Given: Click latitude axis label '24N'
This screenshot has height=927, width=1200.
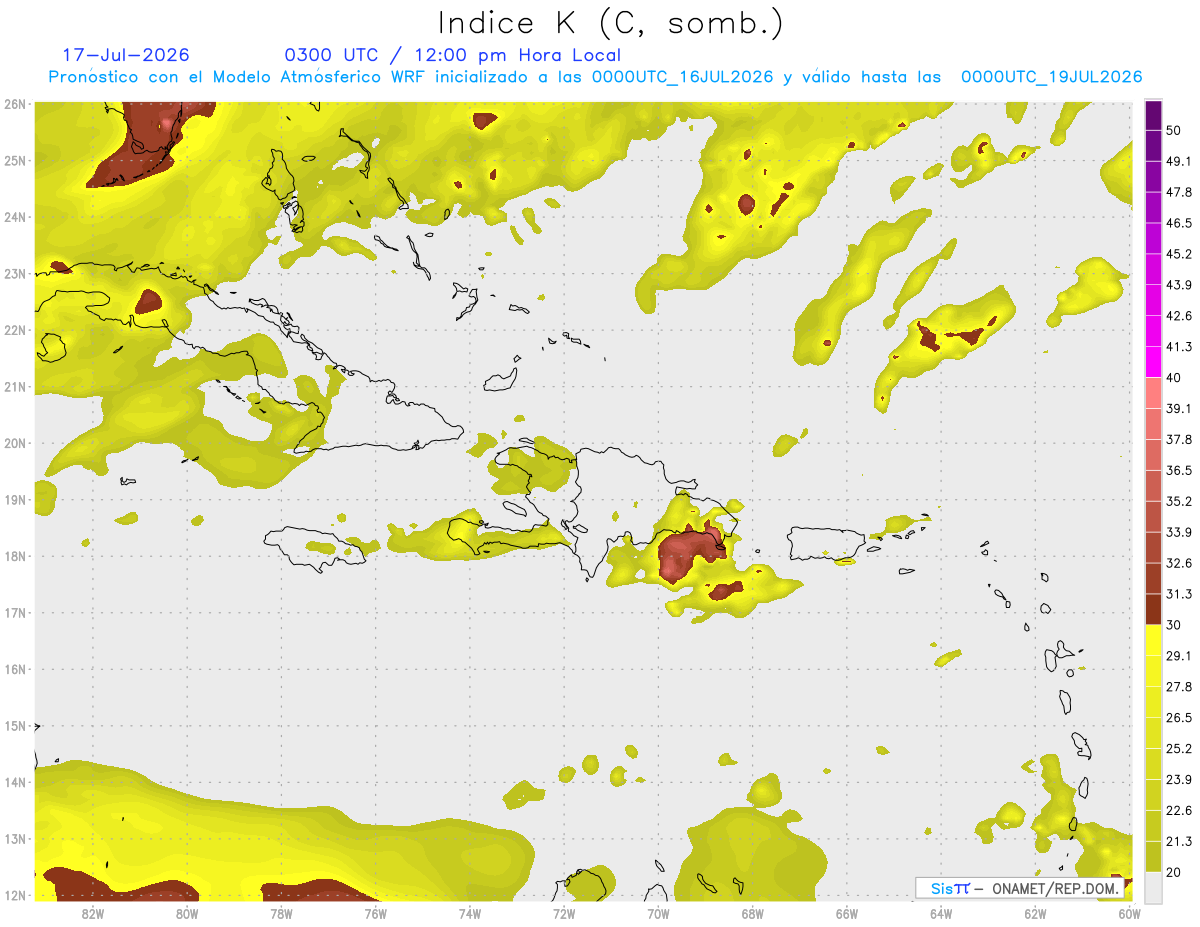Looking at the screenshot, I should 15,217.
